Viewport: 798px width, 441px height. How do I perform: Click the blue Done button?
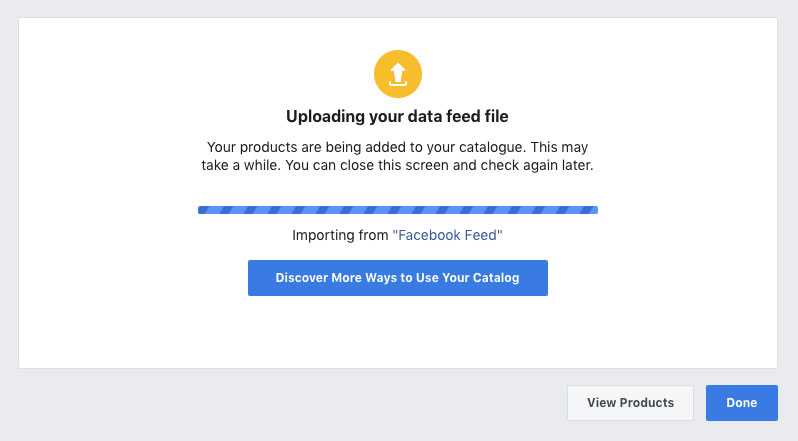[x=742, y=402]
